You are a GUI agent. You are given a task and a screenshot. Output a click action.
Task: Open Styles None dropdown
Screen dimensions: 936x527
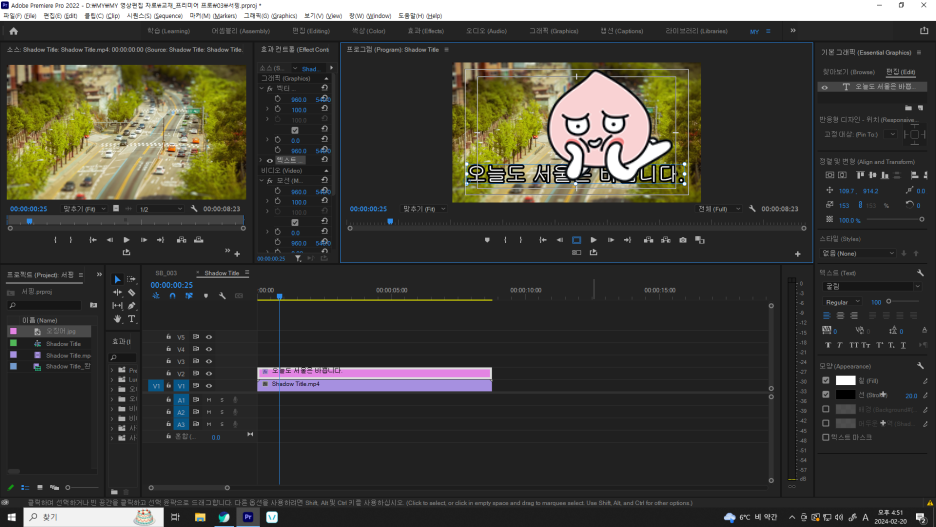click(858, 254)
